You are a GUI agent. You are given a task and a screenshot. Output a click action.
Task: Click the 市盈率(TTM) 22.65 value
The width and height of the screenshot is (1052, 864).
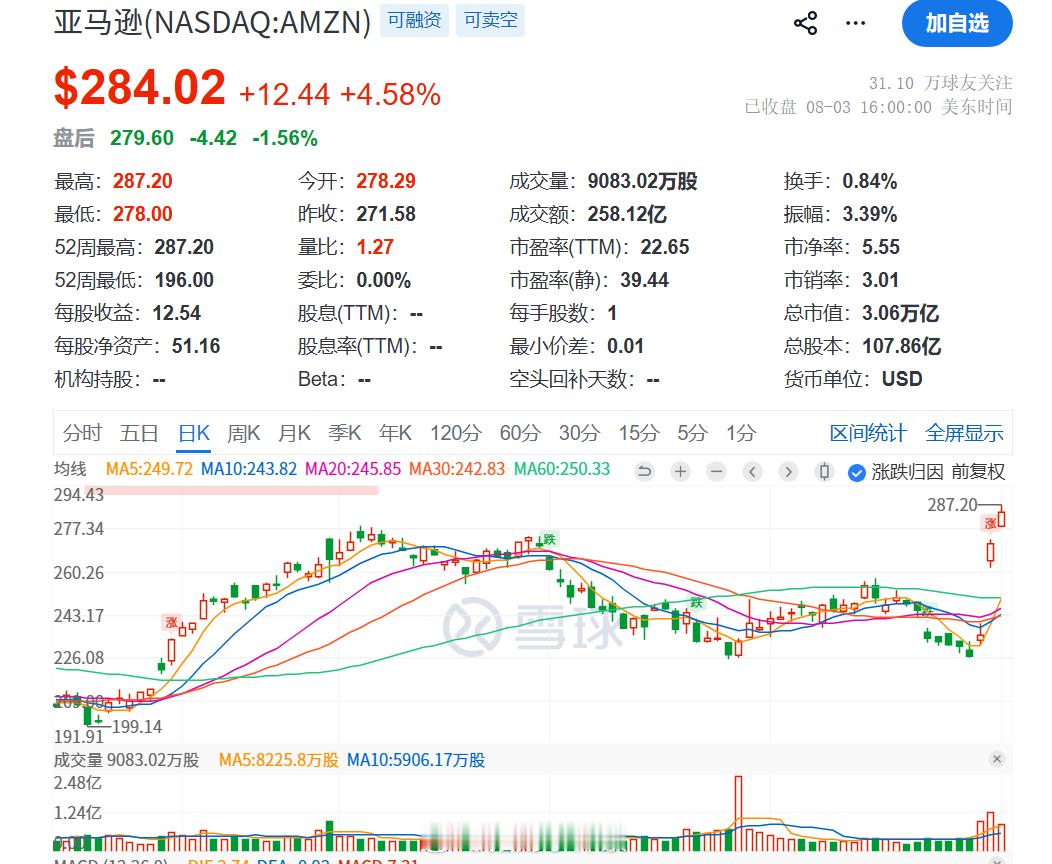665,247
